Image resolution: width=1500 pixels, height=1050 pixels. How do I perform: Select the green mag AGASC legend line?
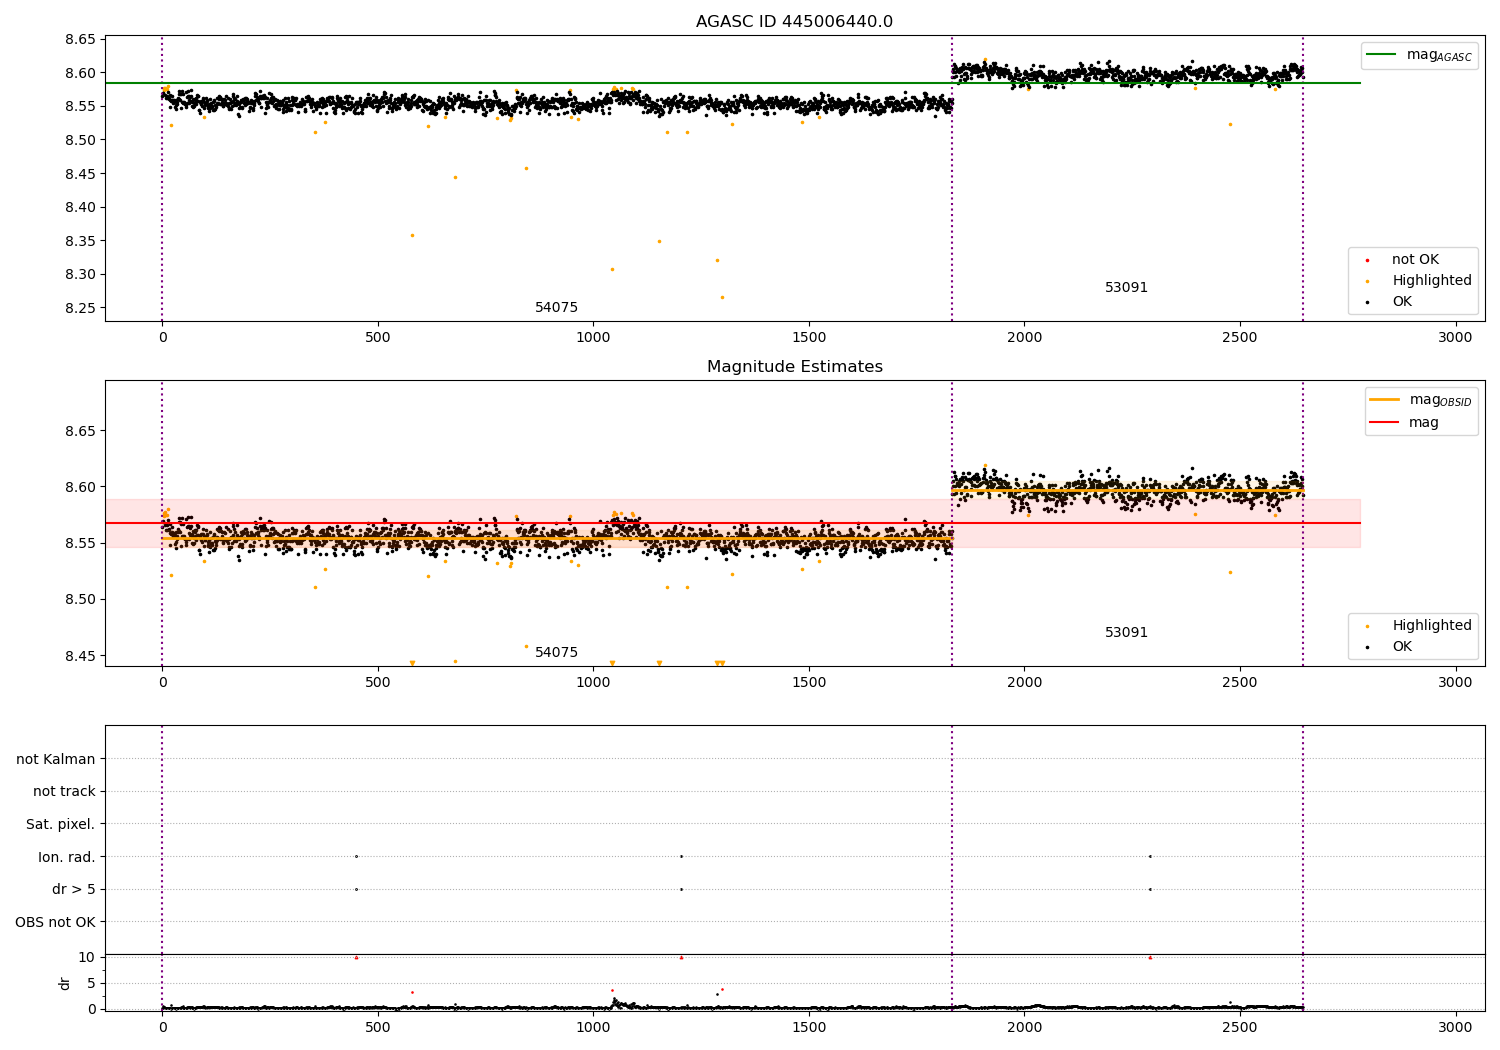pyautogui.click(x=1381, y=55)
